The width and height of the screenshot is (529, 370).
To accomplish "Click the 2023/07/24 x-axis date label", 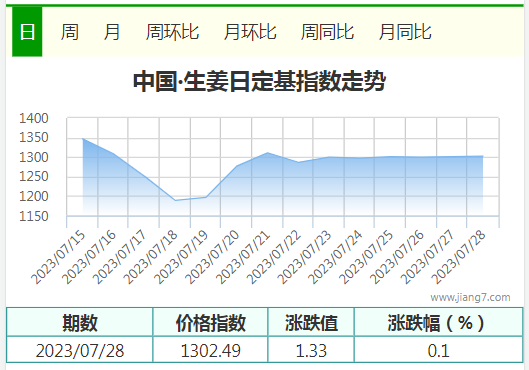I will [x=336, y=258].
